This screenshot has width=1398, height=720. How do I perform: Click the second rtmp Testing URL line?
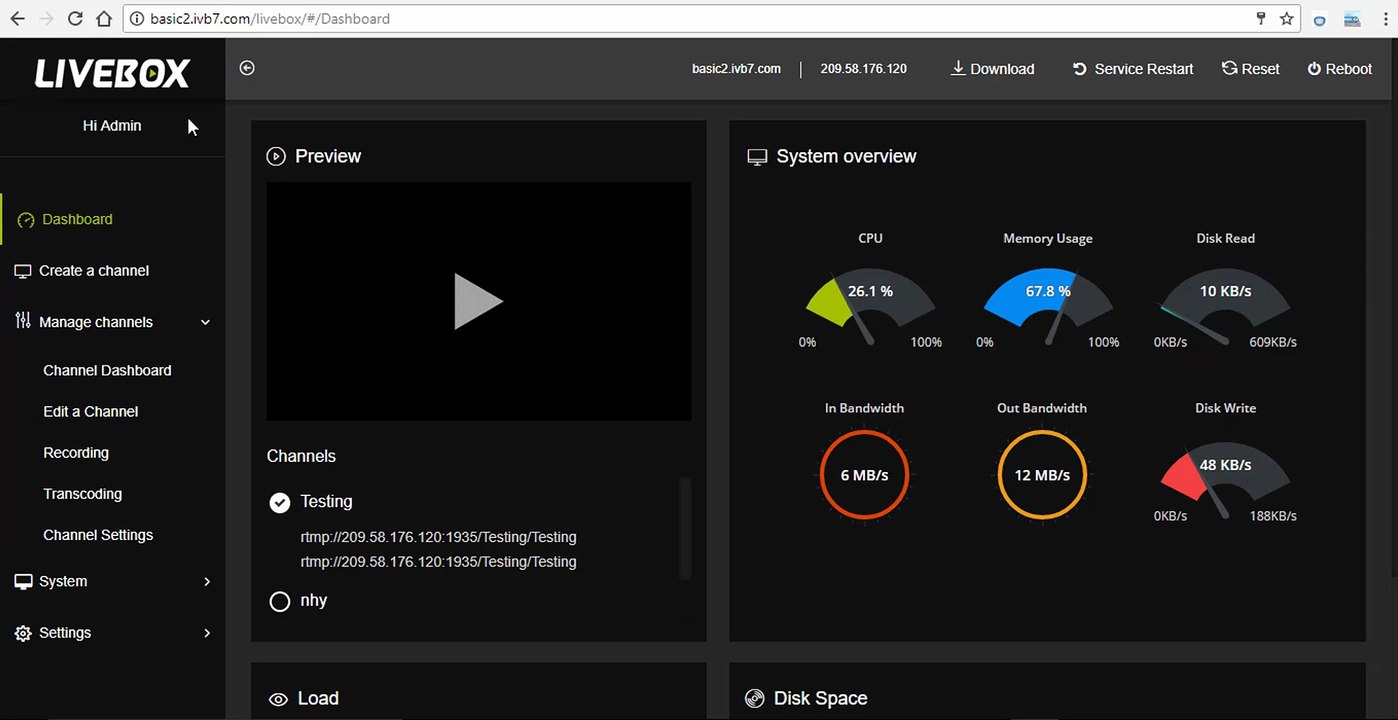[439, 562]
